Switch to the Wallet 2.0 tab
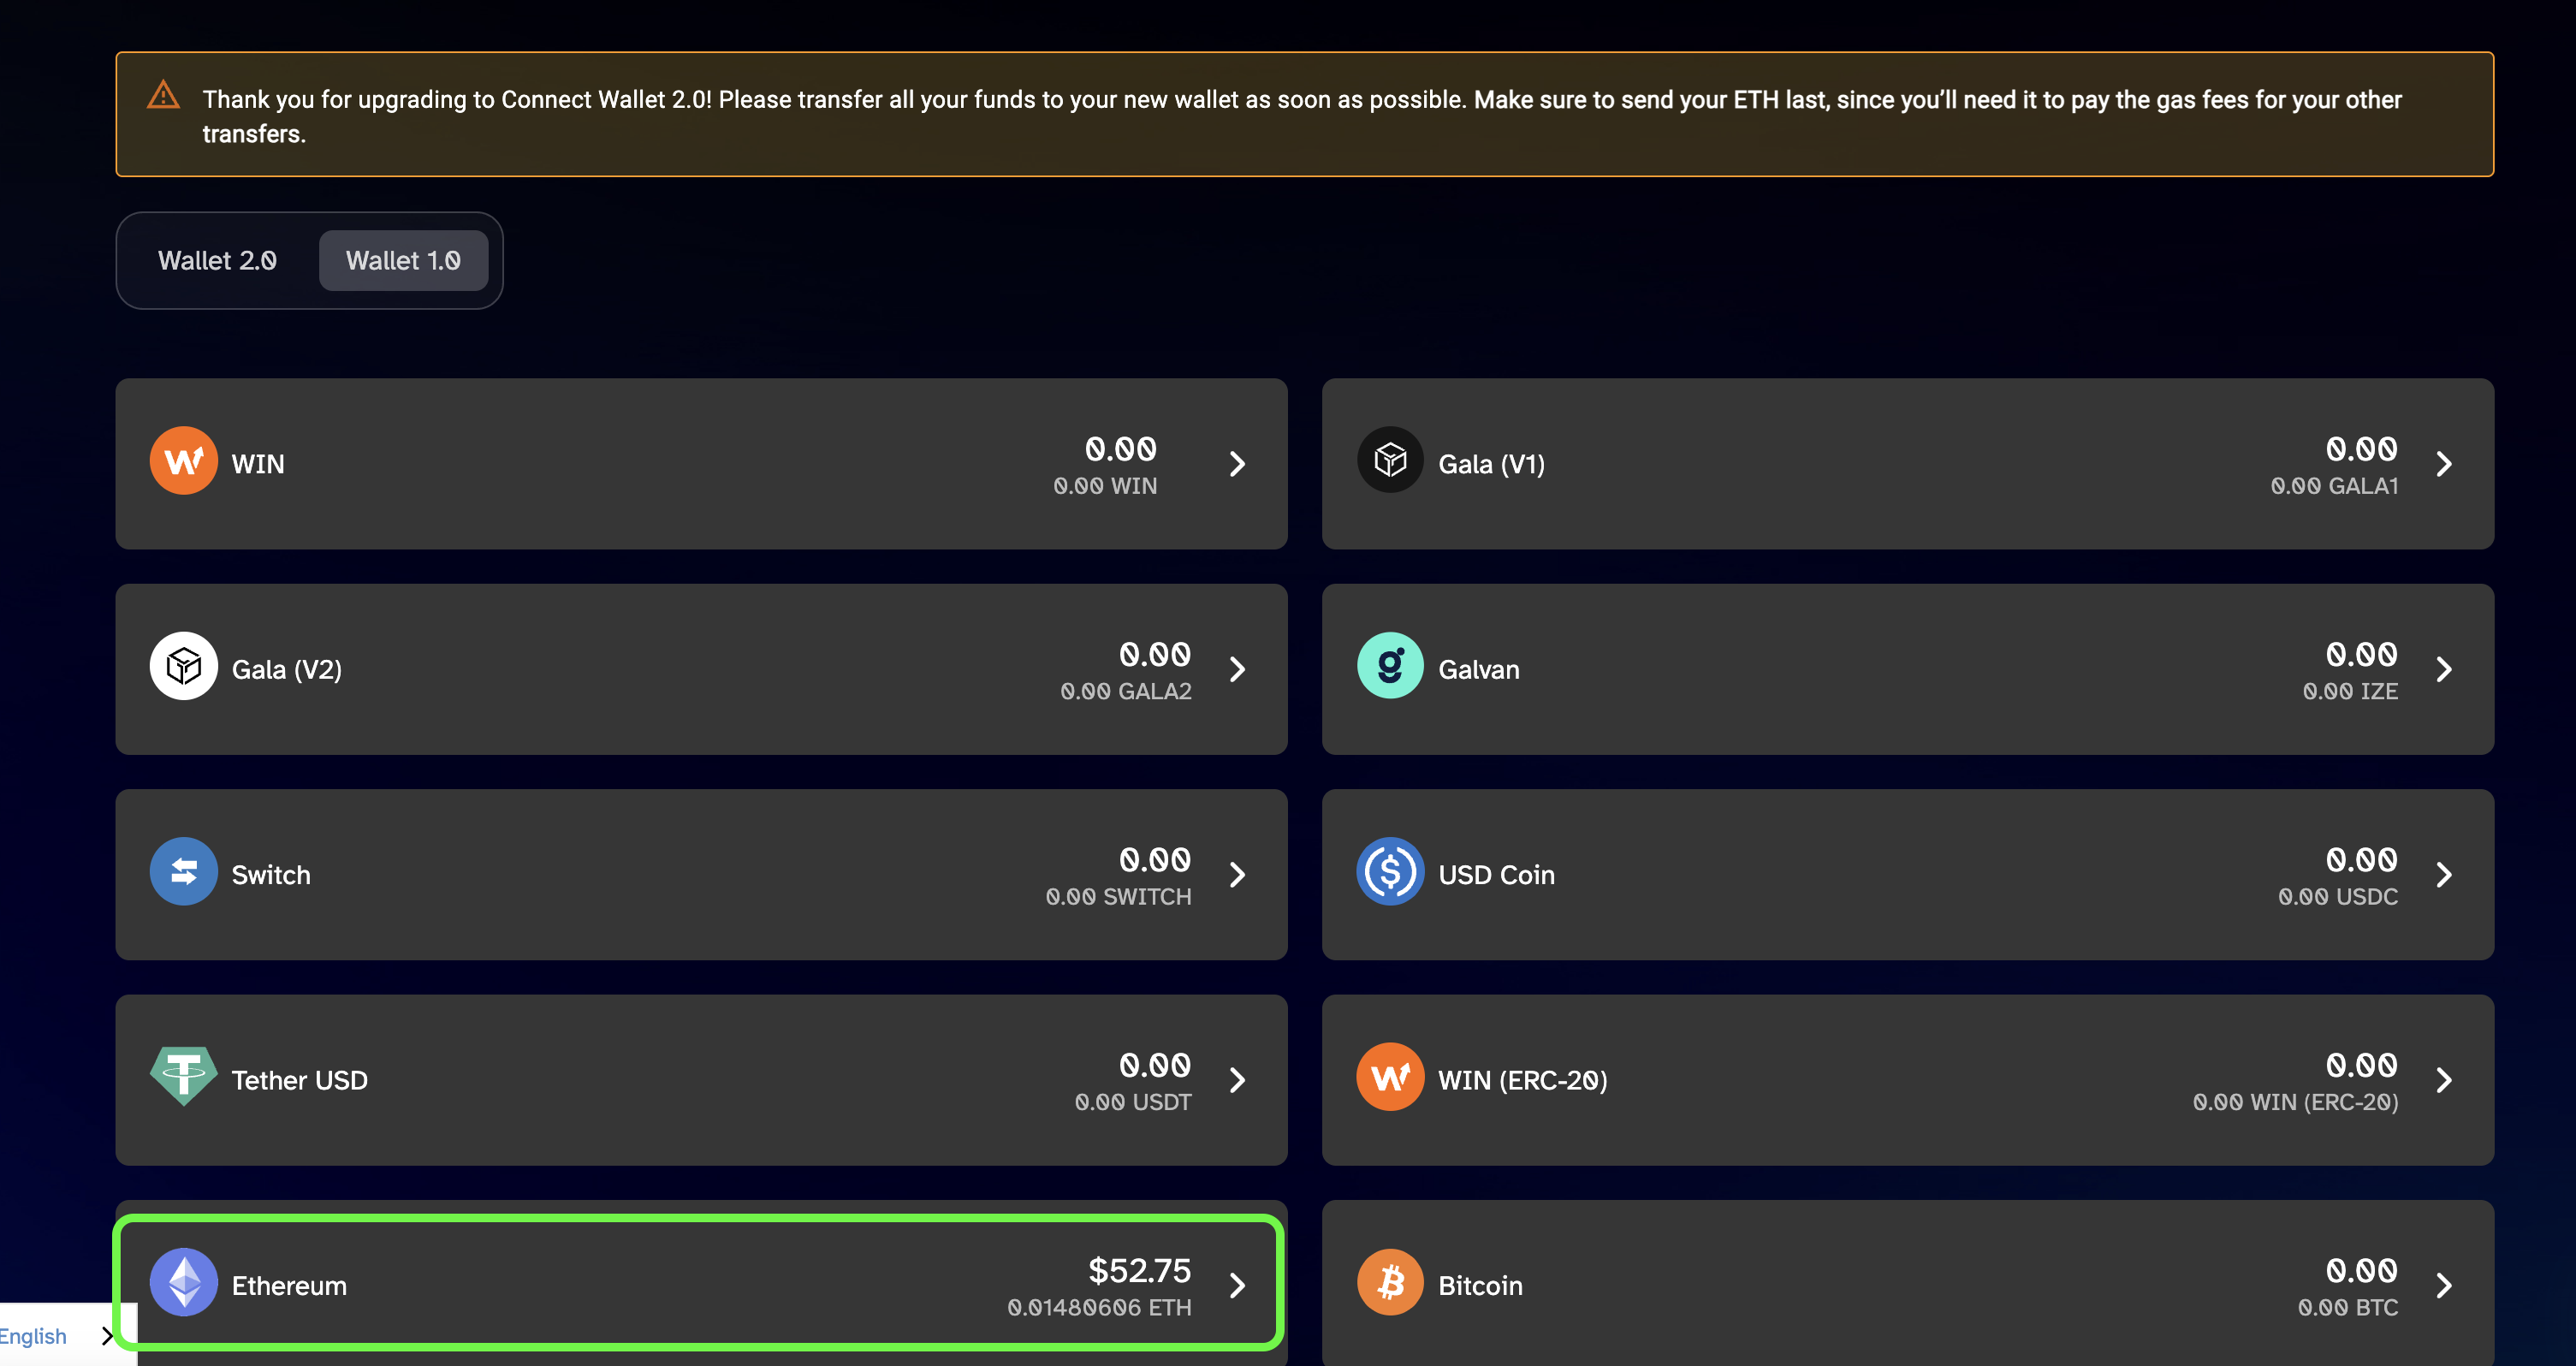 pos(217,261)
